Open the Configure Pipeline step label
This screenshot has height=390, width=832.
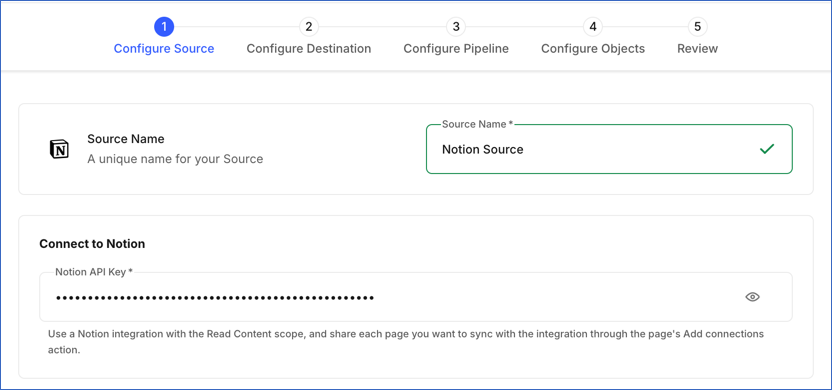(x=456, y=49)
